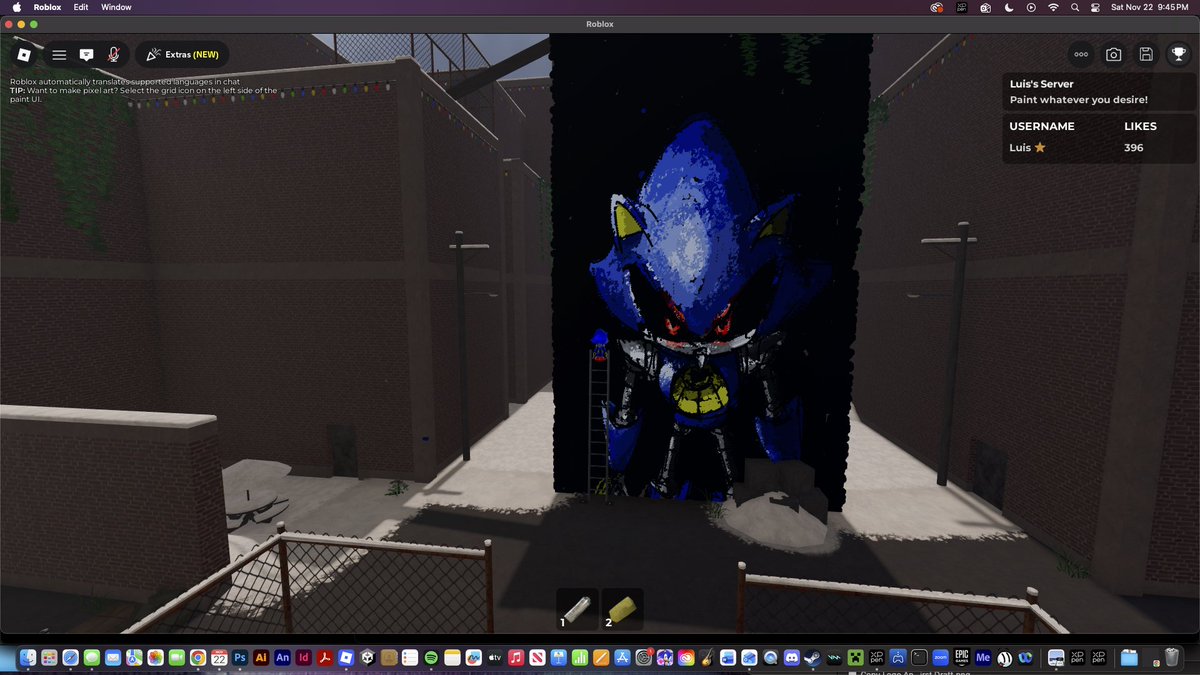1200x675 pixels.
Task: Open the Roblox menu in menu bar
Action: [x=48, y=7]
